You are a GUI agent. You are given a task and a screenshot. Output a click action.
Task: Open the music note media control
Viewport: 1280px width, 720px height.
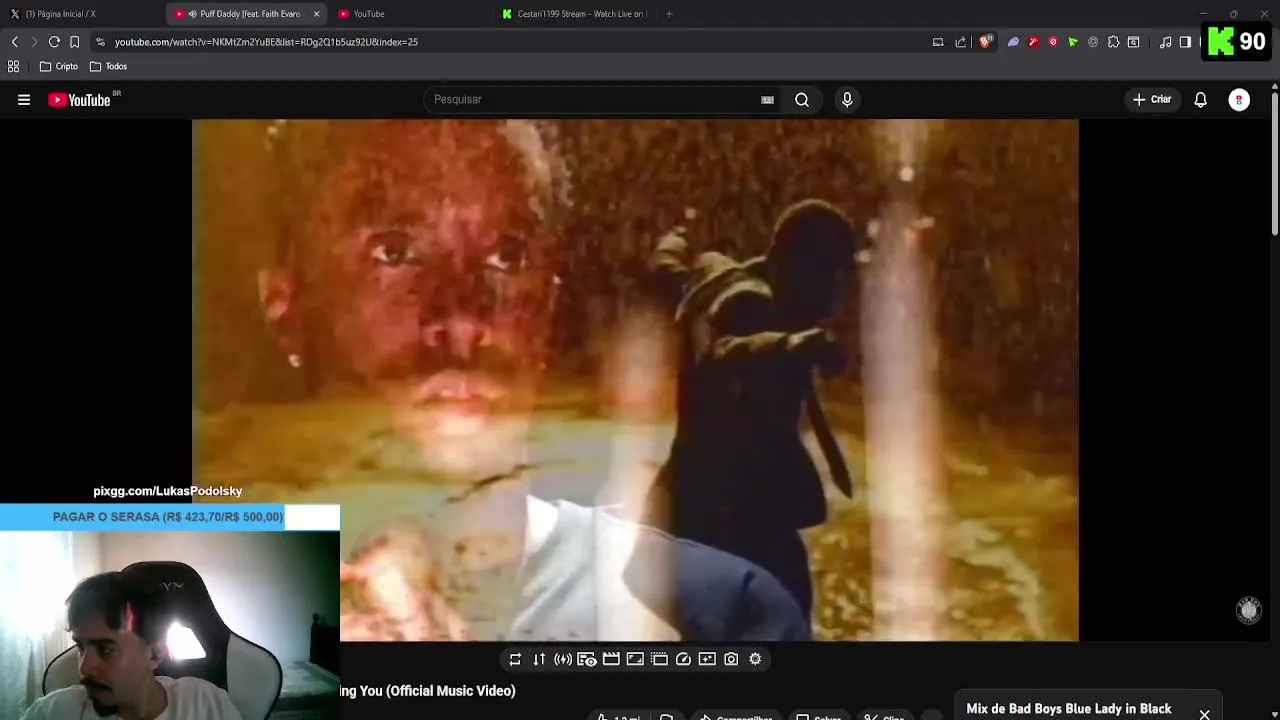click(1166, 42)
